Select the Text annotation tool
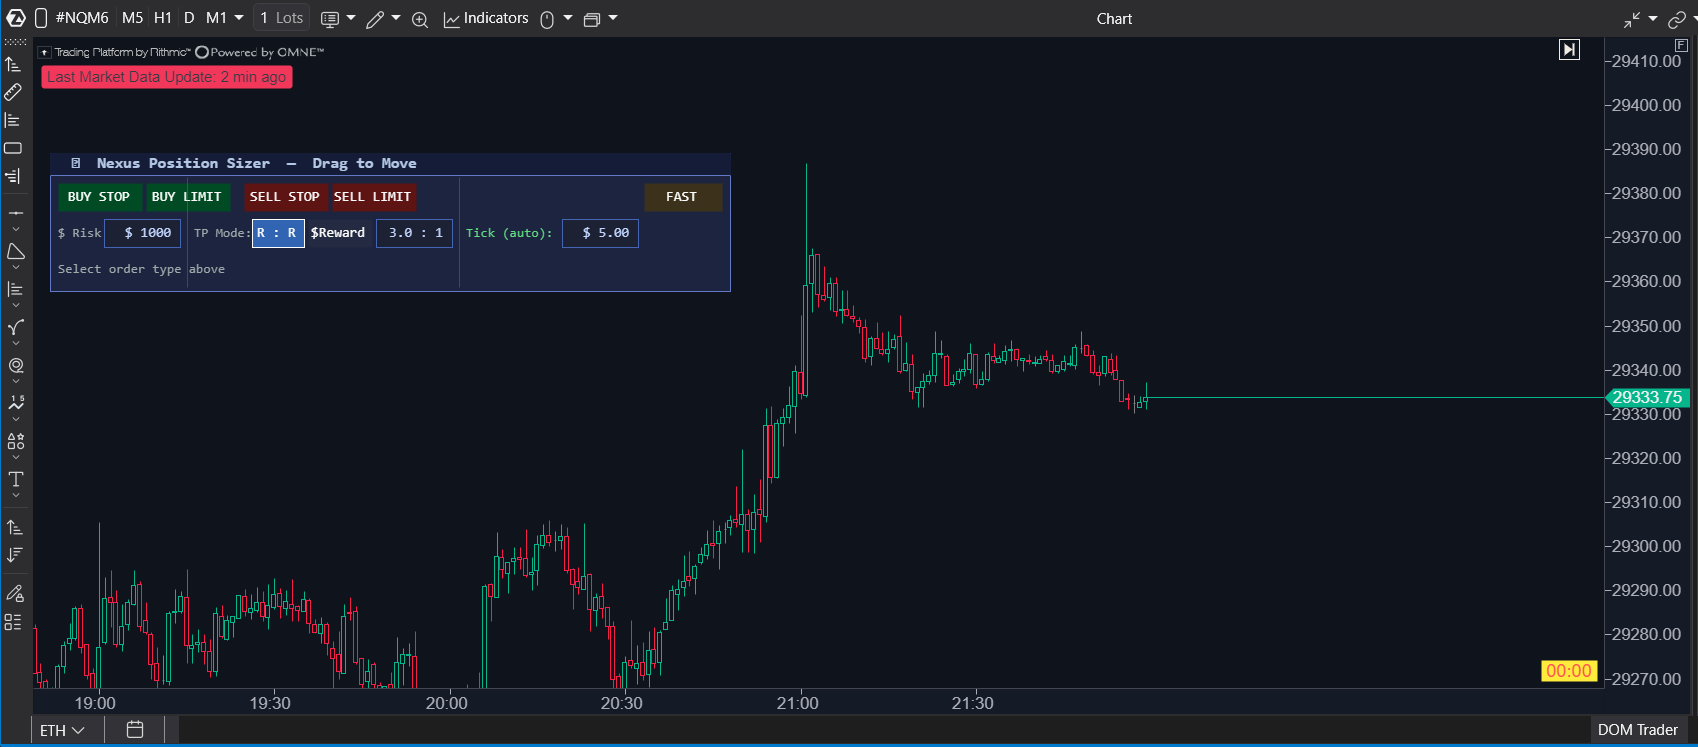This screenshot has height=747, width=1698. [x=15, y=479]
